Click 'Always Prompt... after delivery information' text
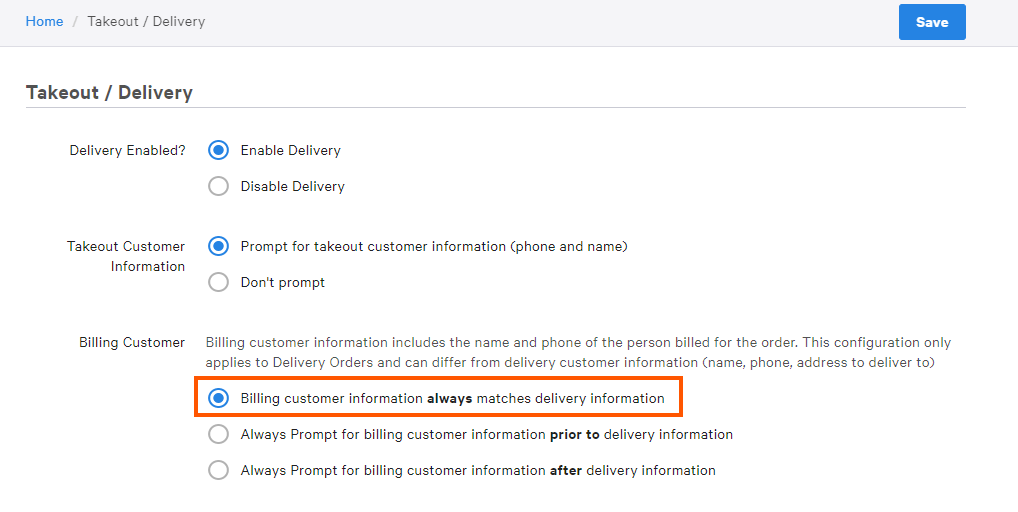The image size is (1018, 512). (478, 470)
